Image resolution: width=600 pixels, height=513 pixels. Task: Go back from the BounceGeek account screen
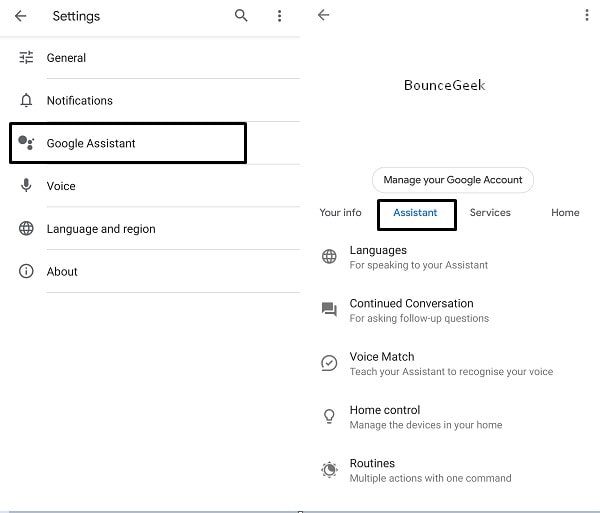coord(323,15)
